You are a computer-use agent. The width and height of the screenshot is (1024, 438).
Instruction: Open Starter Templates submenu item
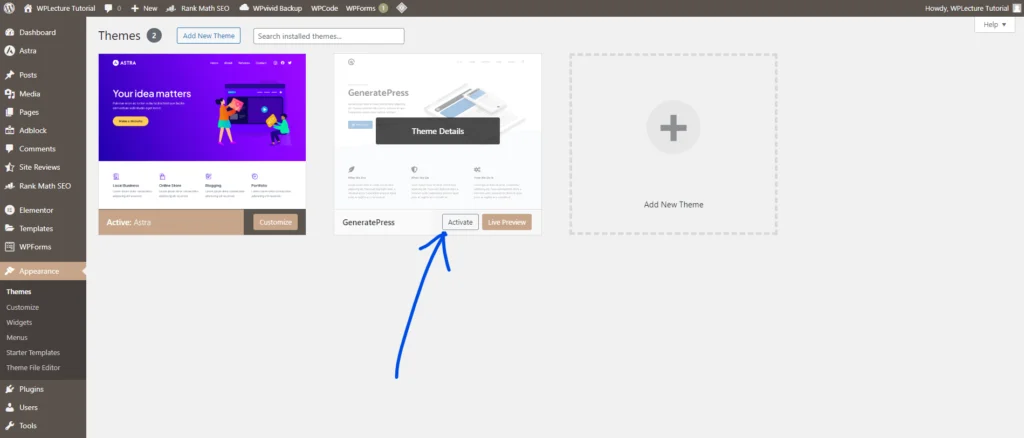click(33, 352)
